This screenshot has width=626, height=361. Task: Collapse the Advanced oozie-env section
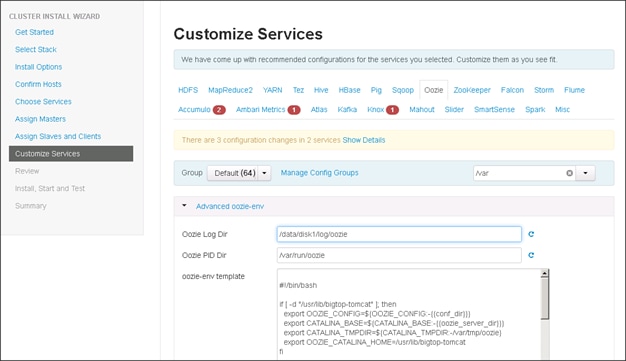pos(184,206)
